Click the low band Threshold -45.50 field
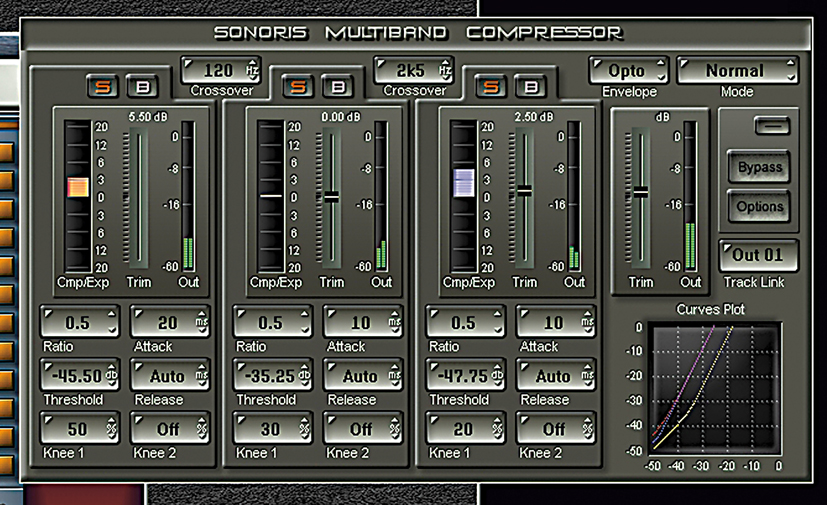 click(x=80, y=376)
